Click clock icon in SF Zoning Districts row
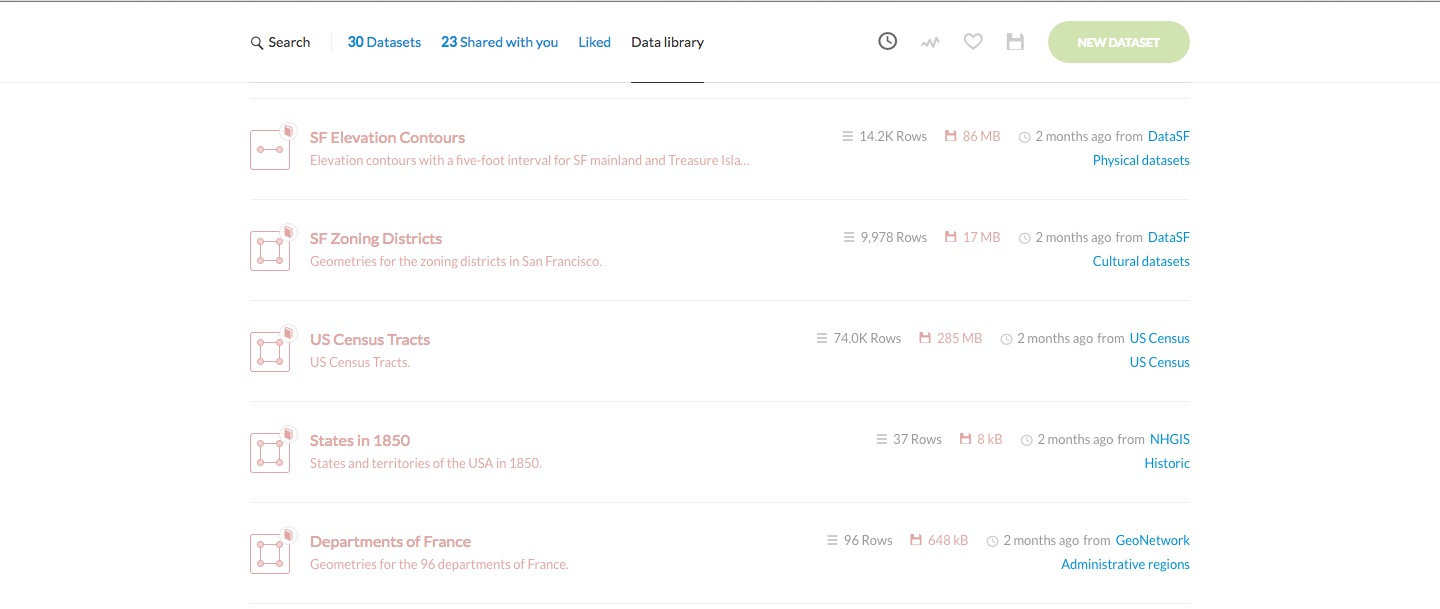 tap(1024, 238)
